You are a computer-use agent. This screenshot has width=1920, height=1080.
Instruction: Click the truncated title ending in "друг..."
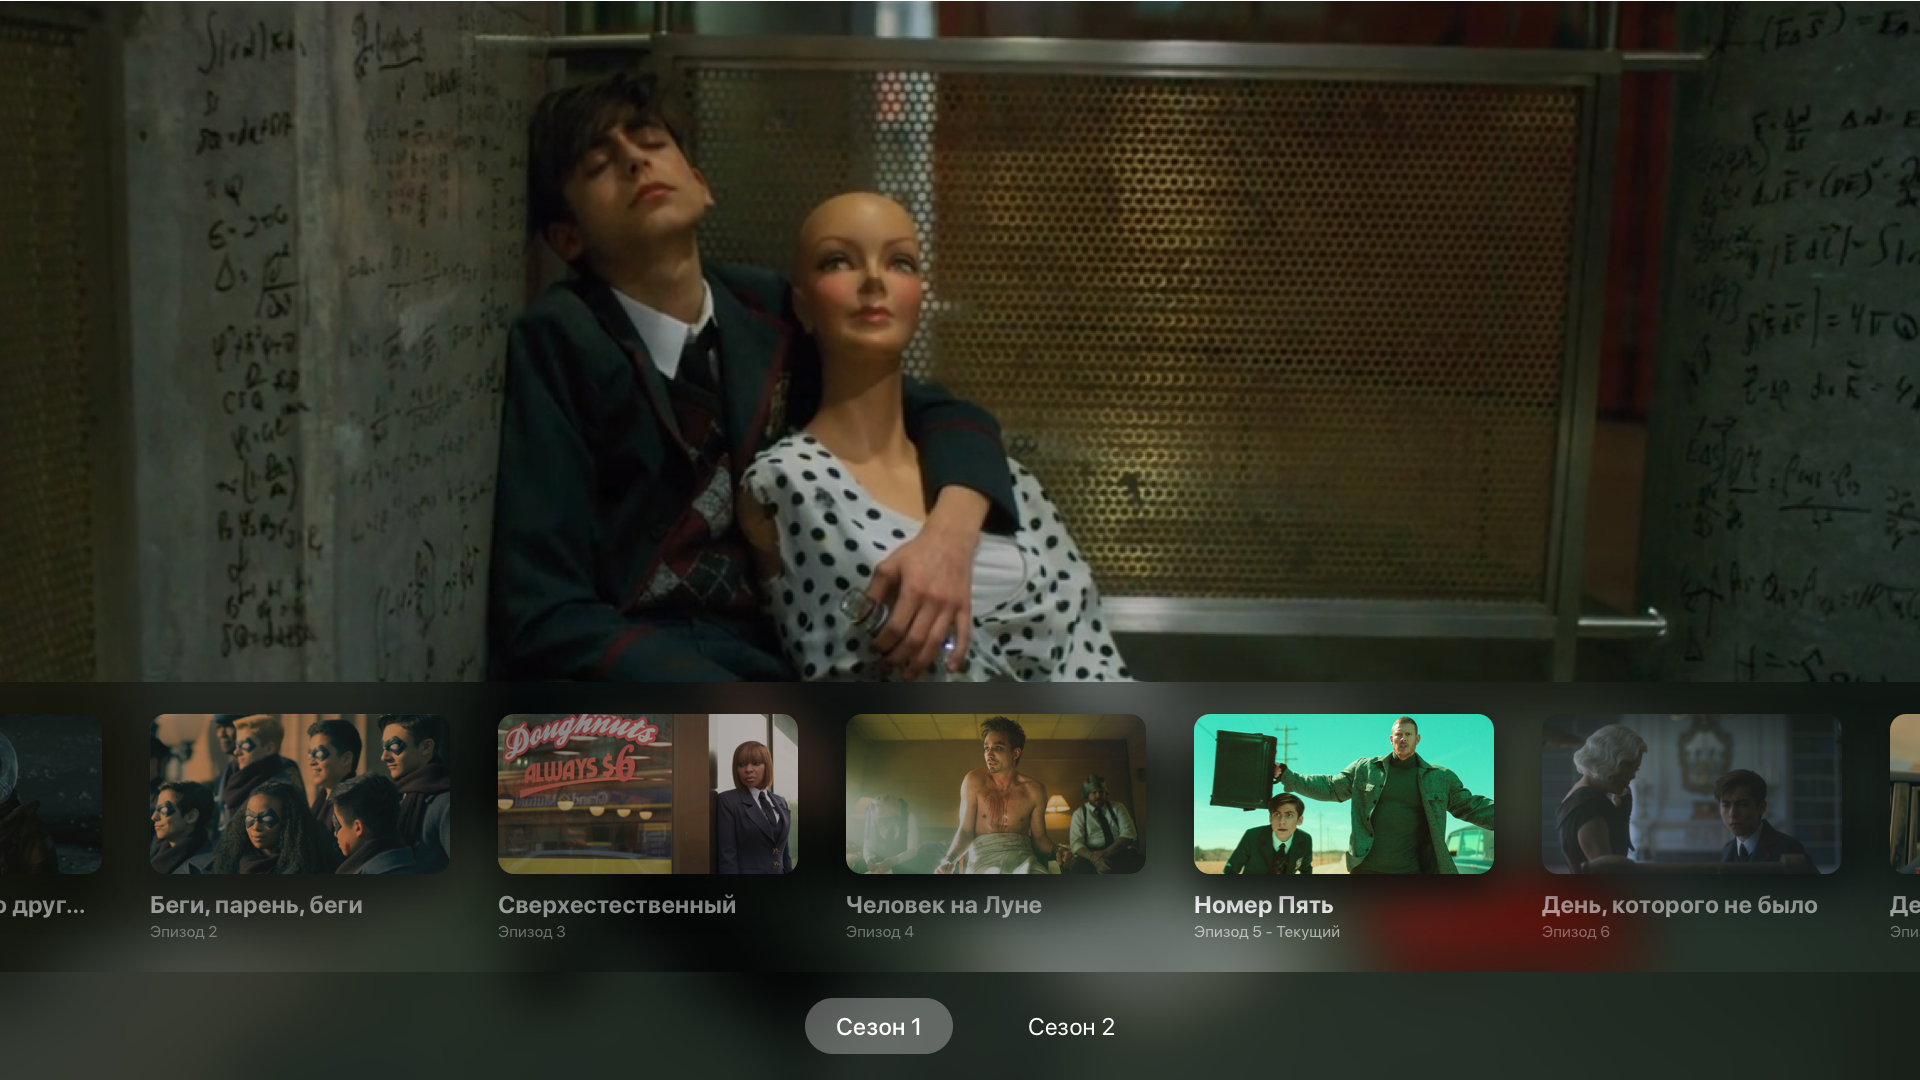point(42,905)
